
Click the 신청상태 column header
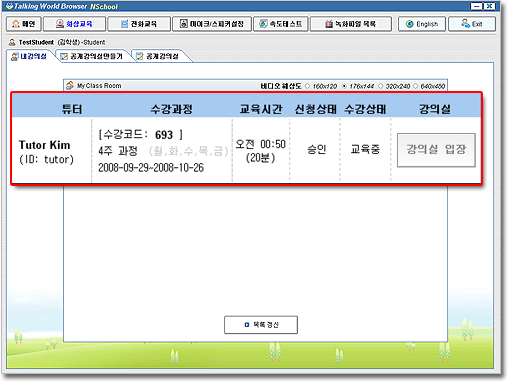click(316, 109)
